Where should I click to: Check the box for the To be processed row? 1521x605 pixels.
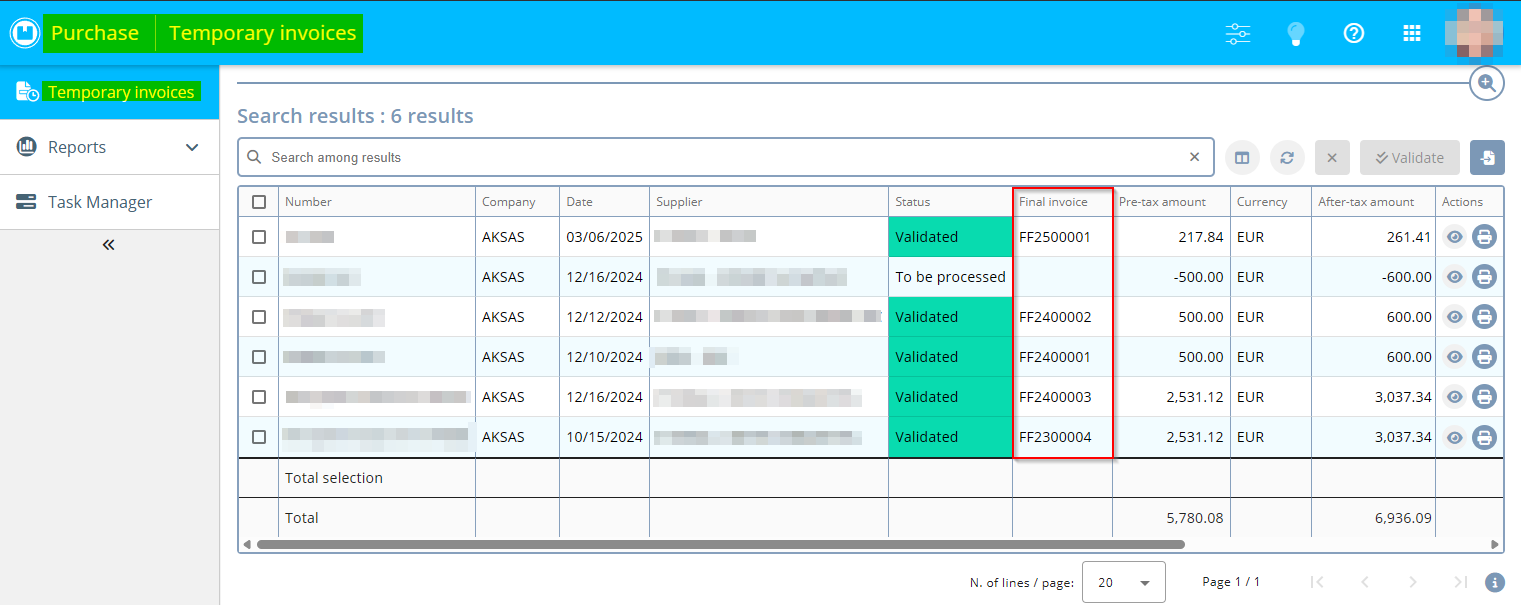pyautogui.click(x=259, y=277)
